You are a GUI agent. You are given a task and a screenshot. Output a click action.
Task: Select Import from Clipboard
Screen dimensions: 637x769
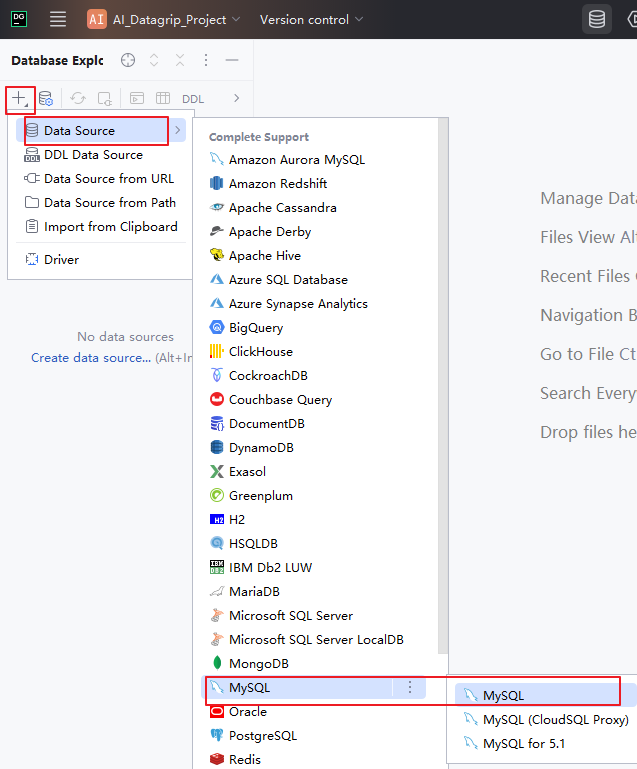coord(101,227)
